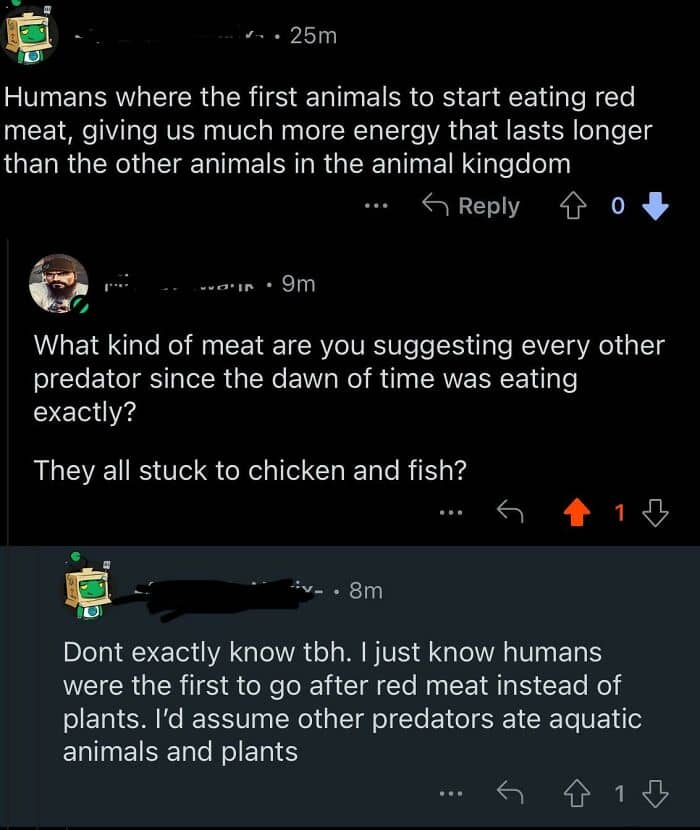700x830 pixels.
Task: Click the 9m timestamp of the second comment
Action: (x=298, y=284)
